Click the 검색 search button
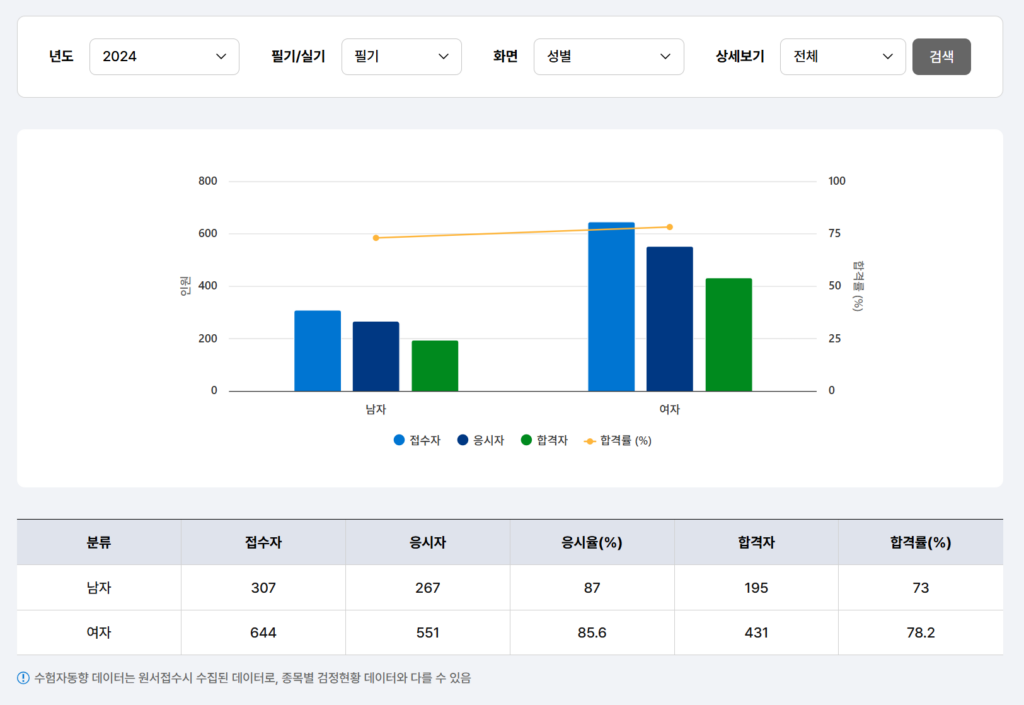The width and height of the screenshot is (1024, 705). 941,57
